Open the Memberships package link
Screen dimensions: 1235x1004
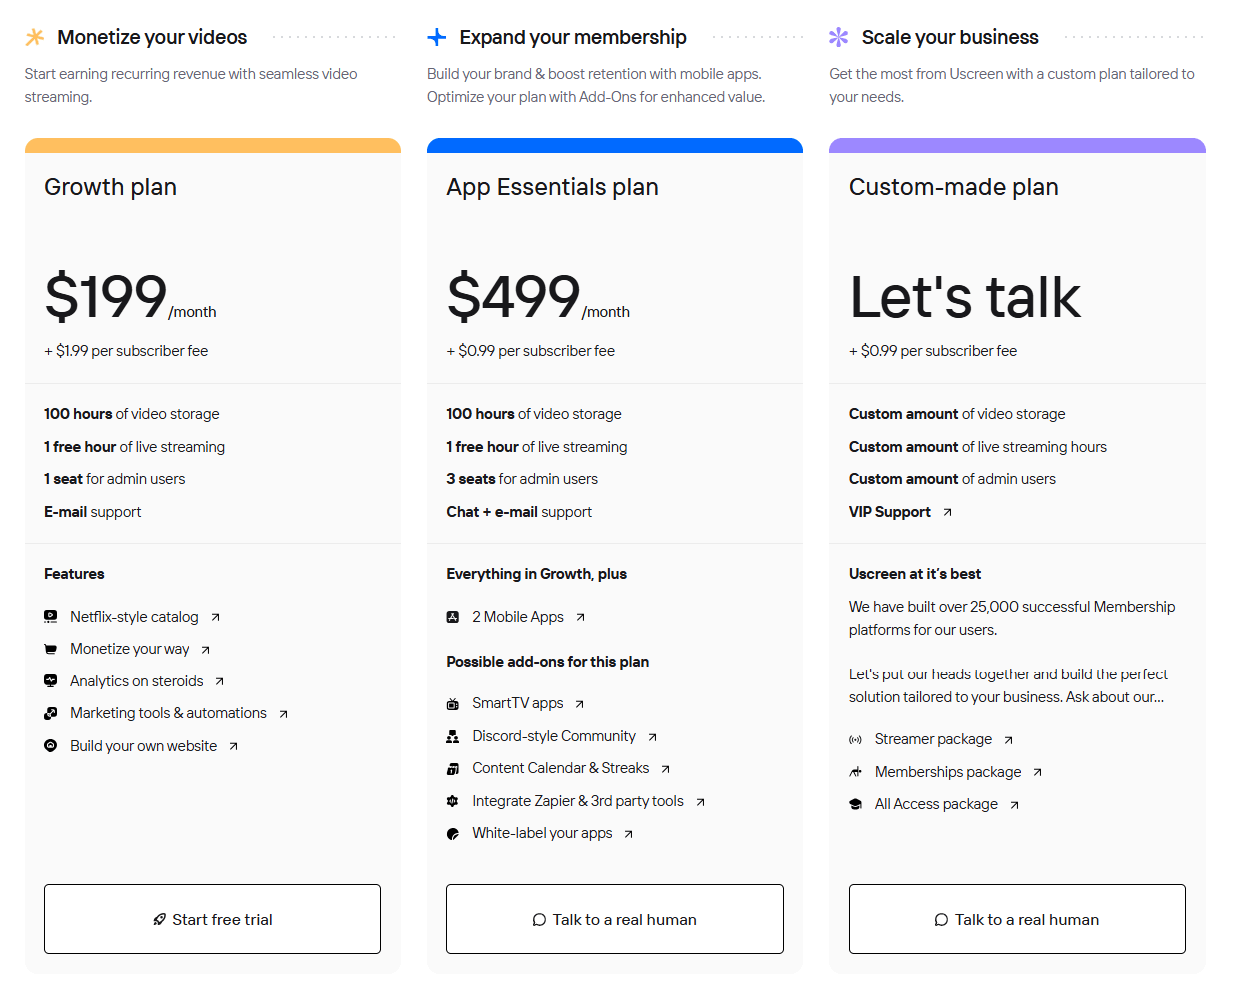948,772
